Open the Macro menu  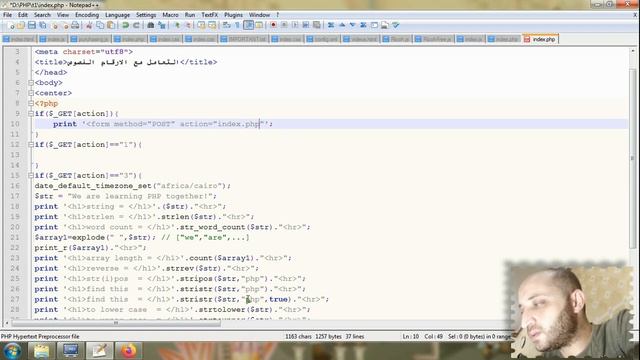pyautogui.click(x=170, y=15)
